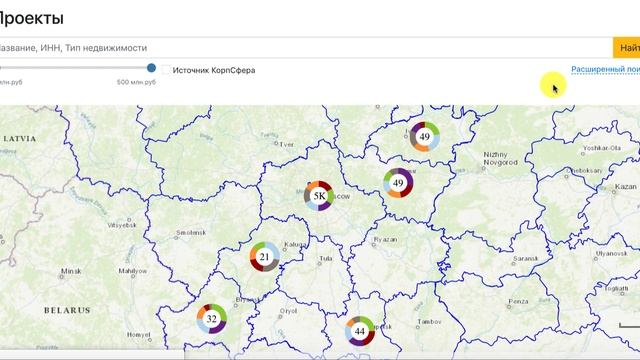Enable the Источник КорпСфера checkbox
This screenshot has height=360, width=640.
(x=165, y=70)
